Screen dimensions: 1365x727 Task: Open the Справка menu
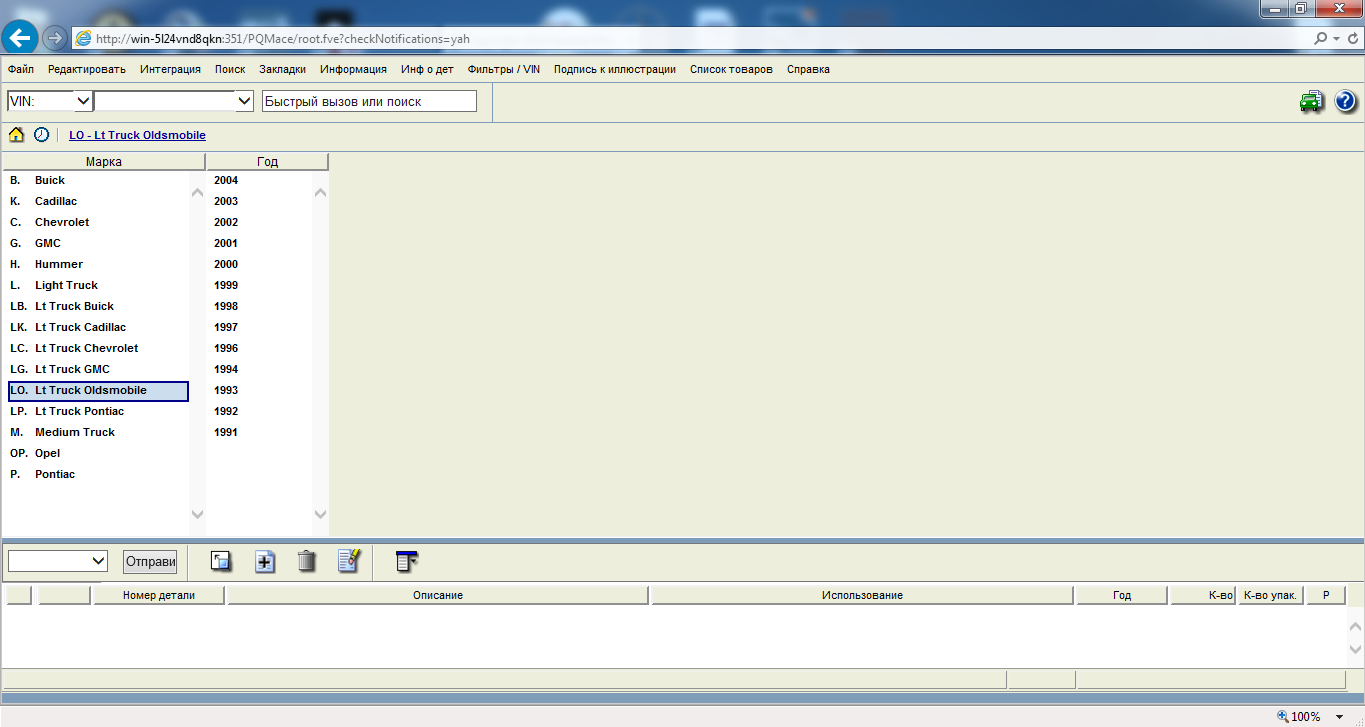coord(808,70)
